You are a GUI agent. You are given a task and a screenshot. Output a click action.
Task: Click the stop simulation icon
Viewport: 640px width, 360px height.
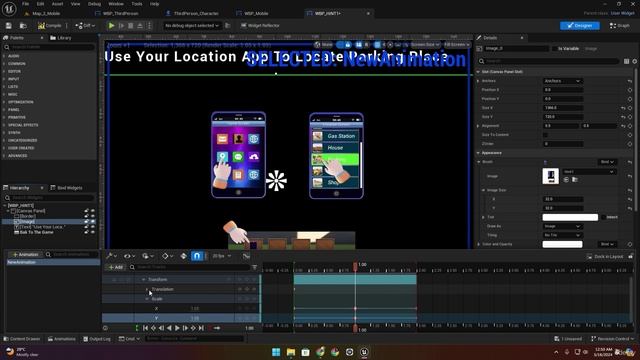click(x=131, y=26)
